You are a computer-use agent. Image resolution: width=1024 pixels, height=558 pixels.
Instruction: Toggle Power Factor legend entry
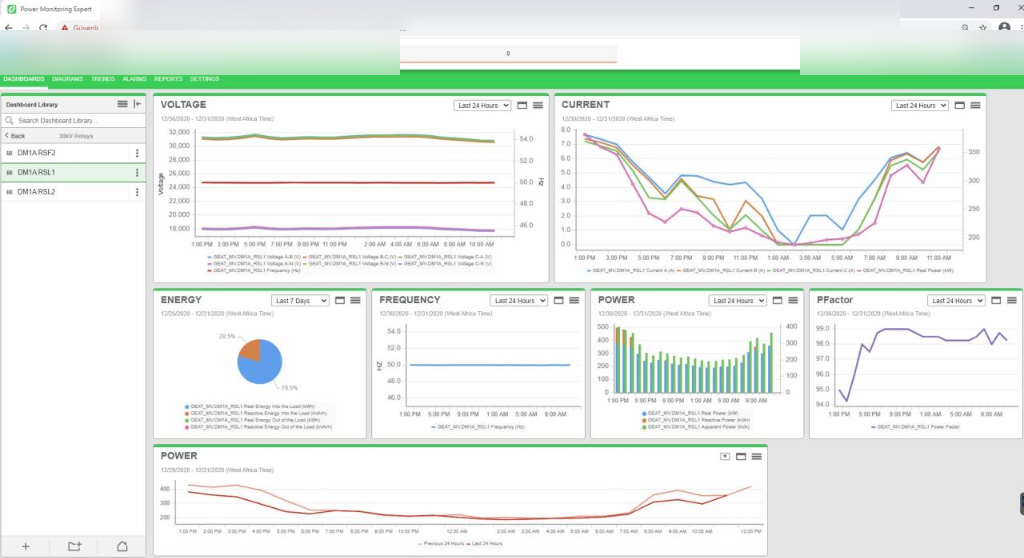(915, 427)
